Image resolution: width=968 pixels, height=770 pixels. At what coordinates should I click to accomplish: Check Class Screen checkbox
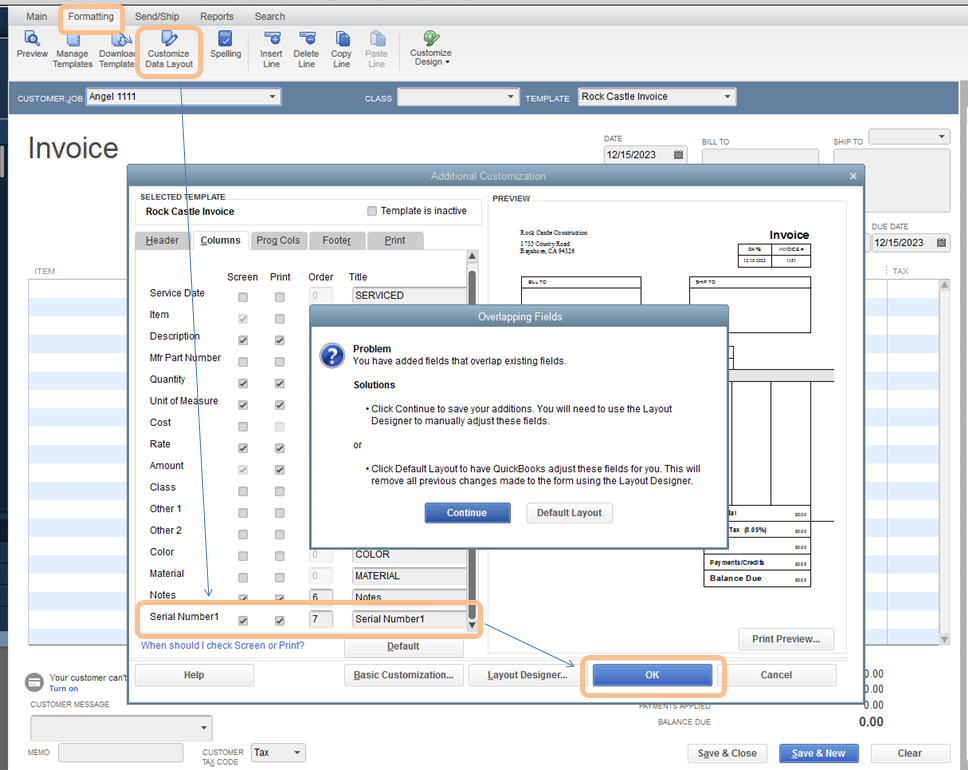(243, 492)
